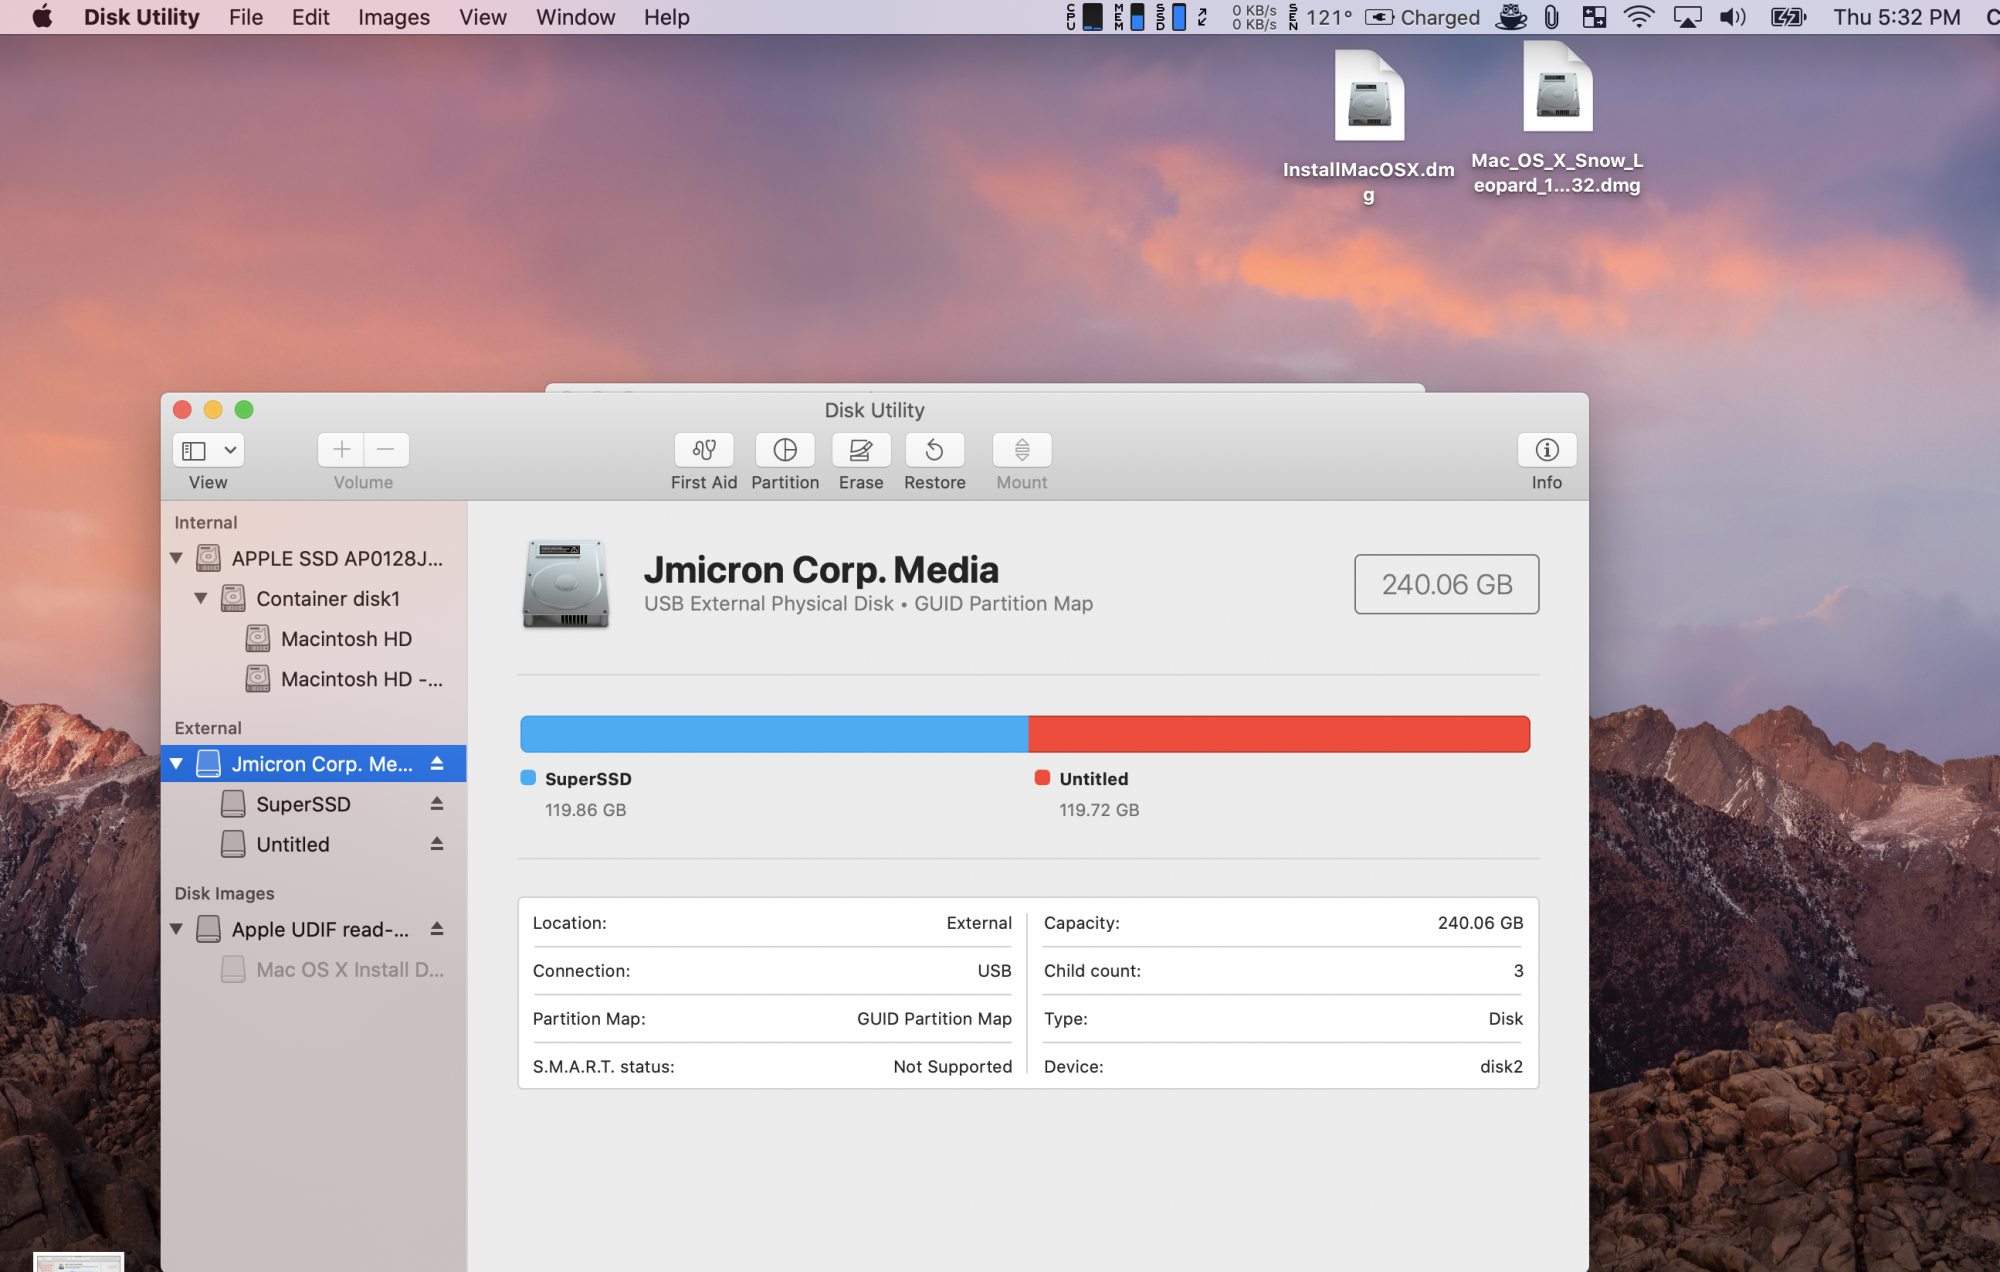Click blue SuperSSD partition bar segment
The image size is (2000, 1272).
click(x=774, y=734)
